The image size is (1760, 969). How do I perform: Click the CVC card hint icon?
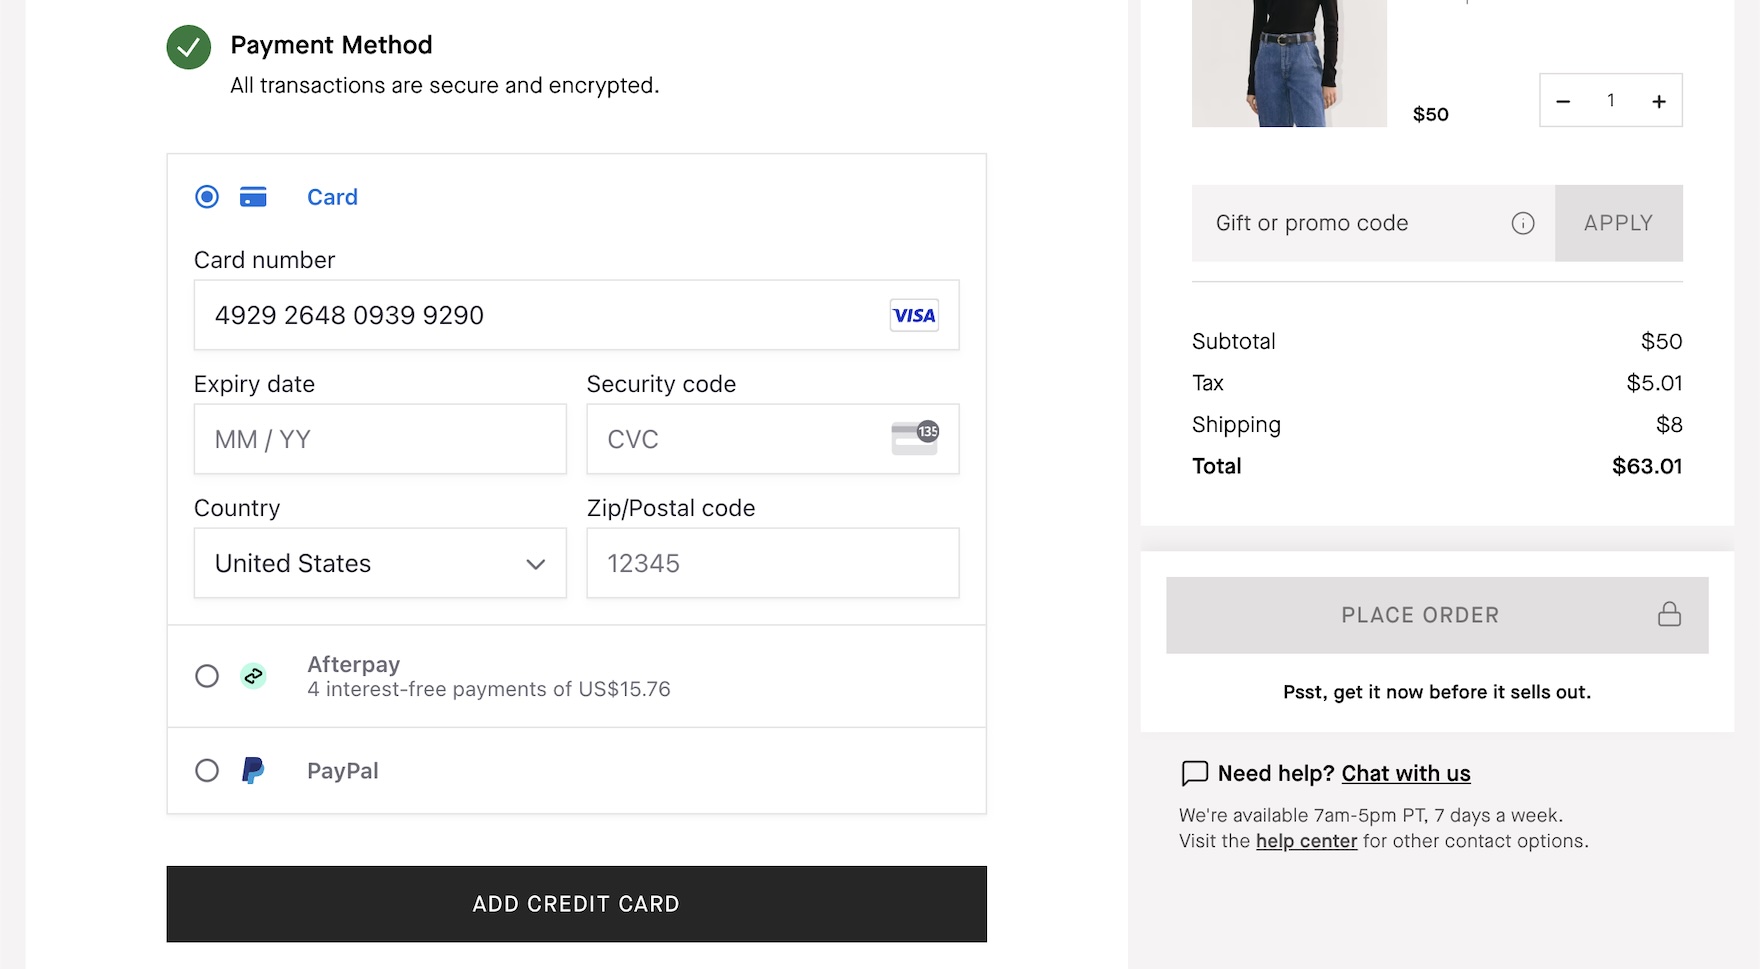pos(914,438)
